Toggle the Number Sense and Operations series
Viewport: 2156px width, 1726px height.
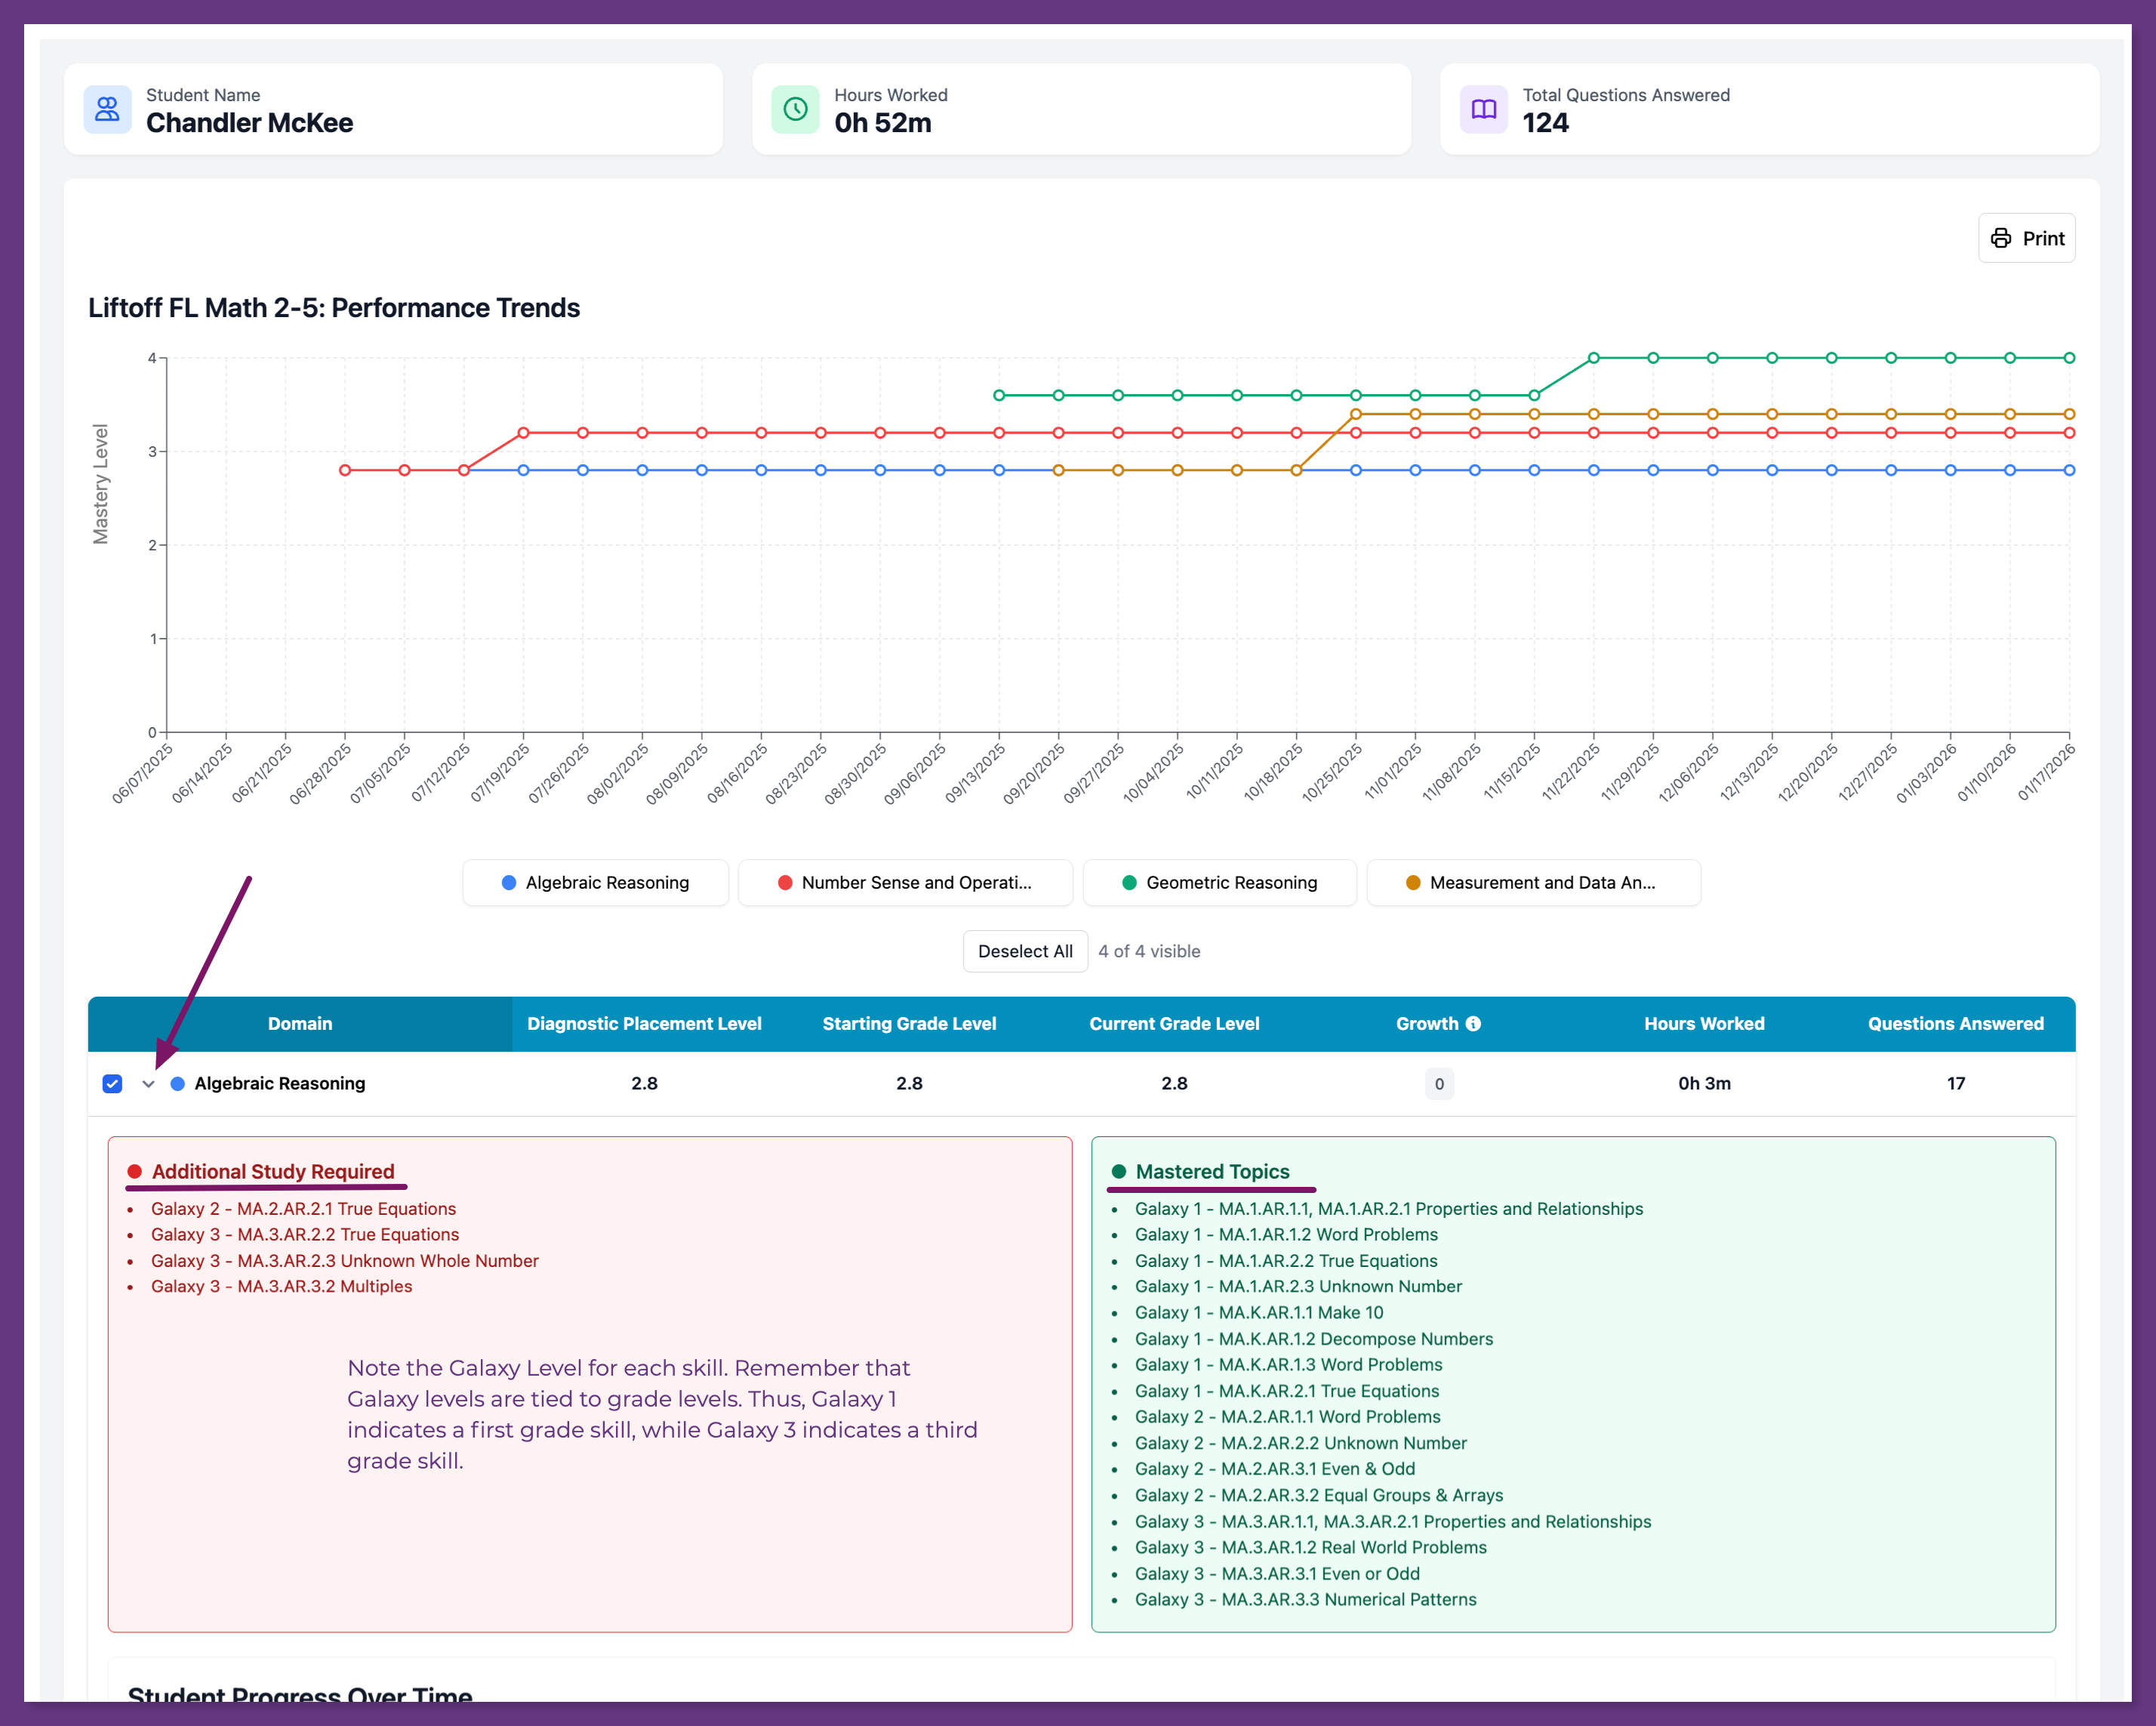[x=904, y=882]
